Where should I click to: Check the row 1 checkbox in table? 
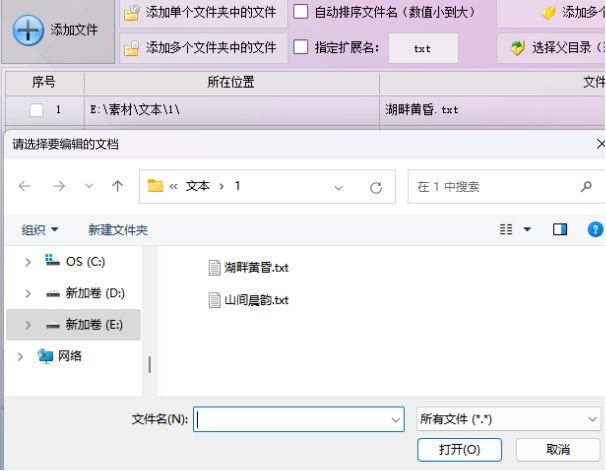36,110
